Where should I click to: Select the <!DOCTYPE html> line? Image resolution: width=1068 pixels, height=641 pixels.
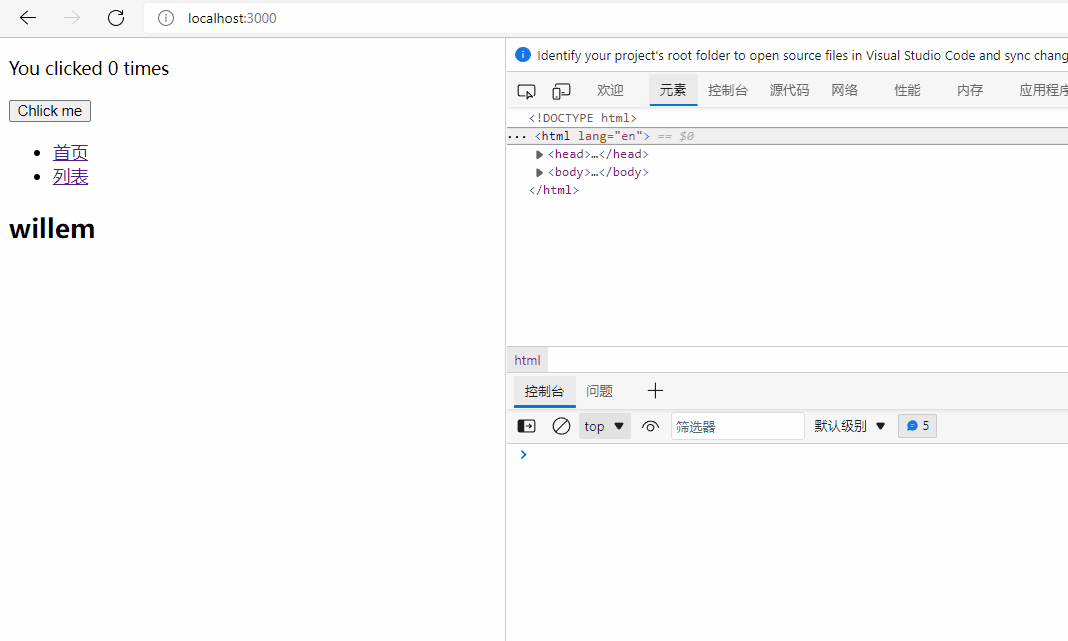point(582,118)
